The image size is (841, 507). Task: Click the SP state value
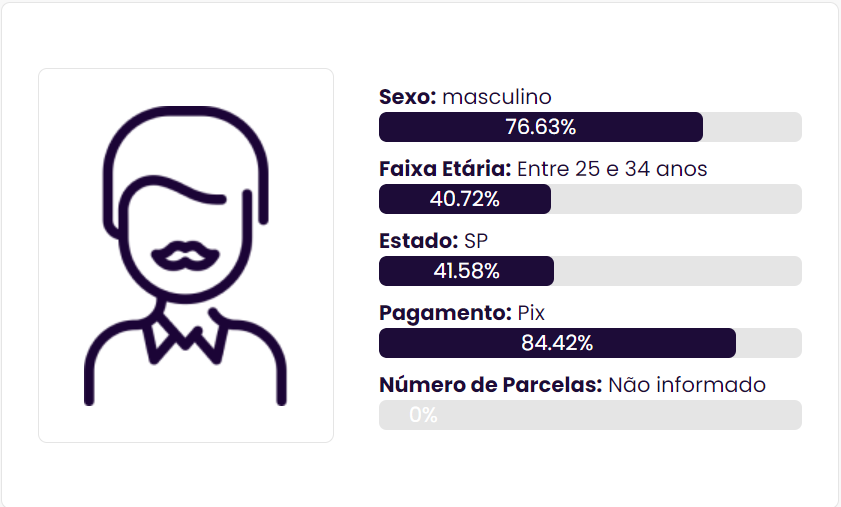(x=476, y=241)
